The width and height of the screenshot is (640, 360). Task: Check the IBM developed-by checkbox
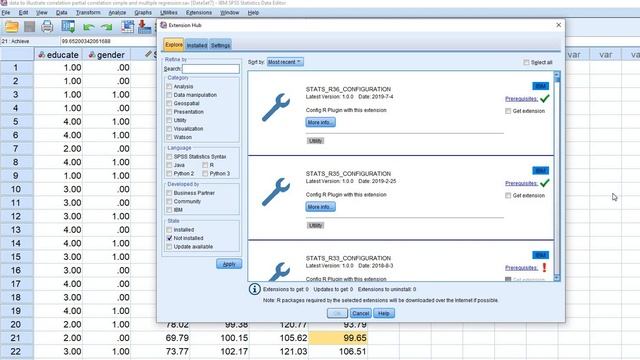tap(169, 210)
